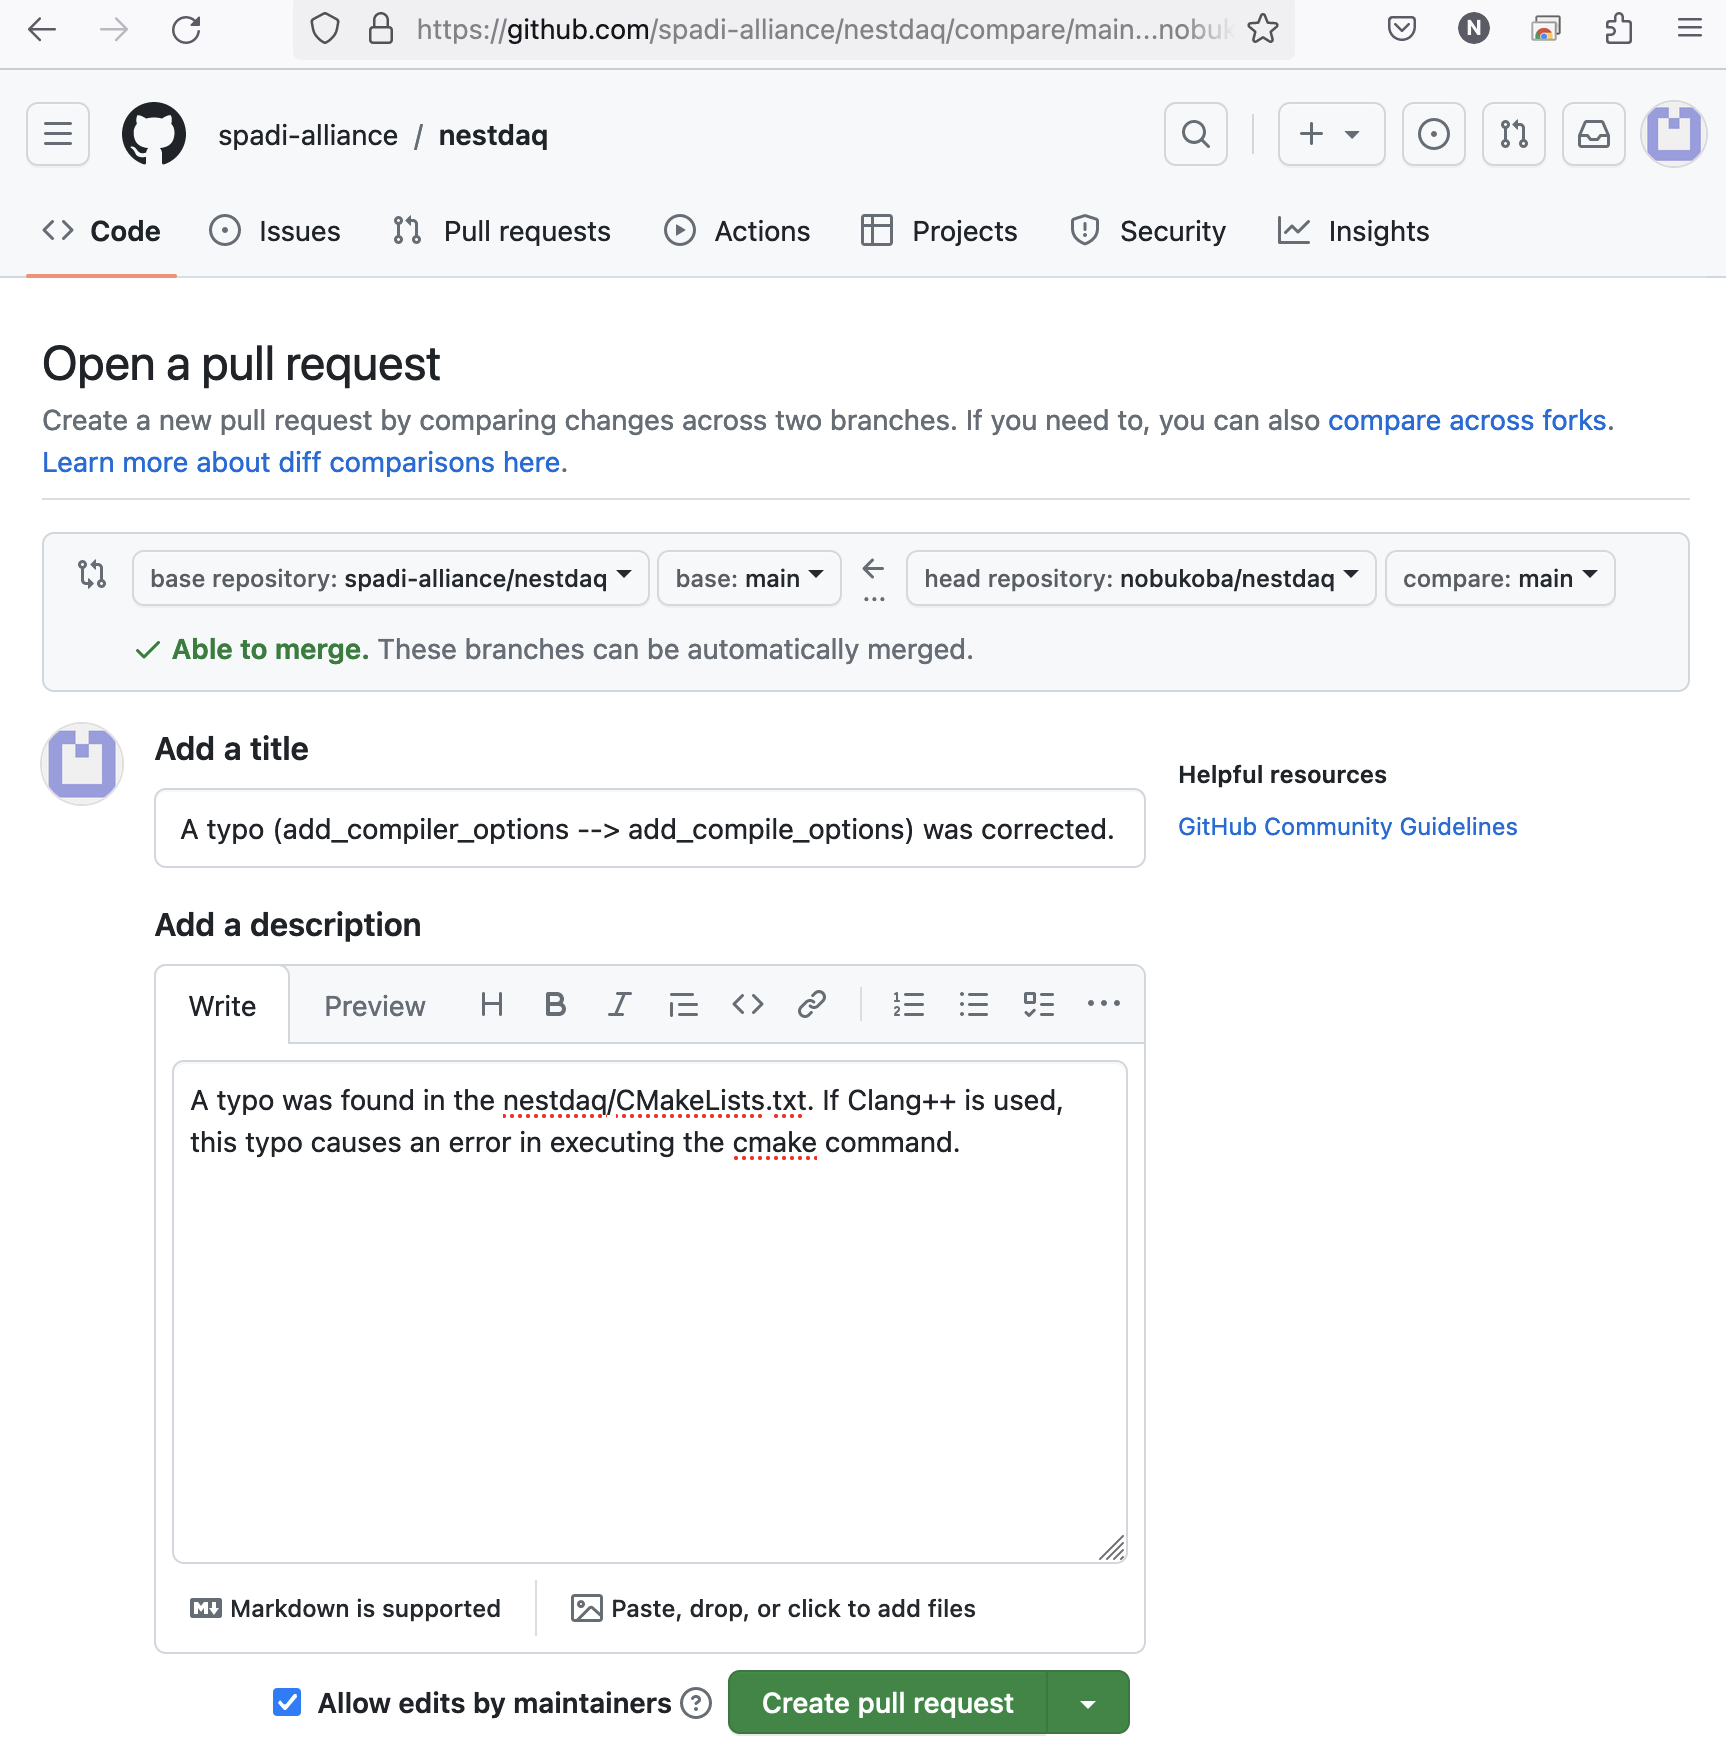Expand the compare: main branch dropdown
Screen dimensions: 1726x1746
(1499, 578)
